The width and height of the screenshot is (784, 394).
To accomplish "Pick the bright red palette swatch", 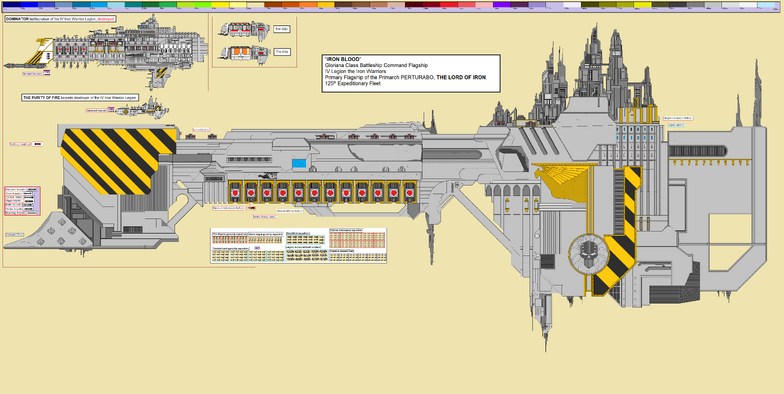I will (448, 4).
